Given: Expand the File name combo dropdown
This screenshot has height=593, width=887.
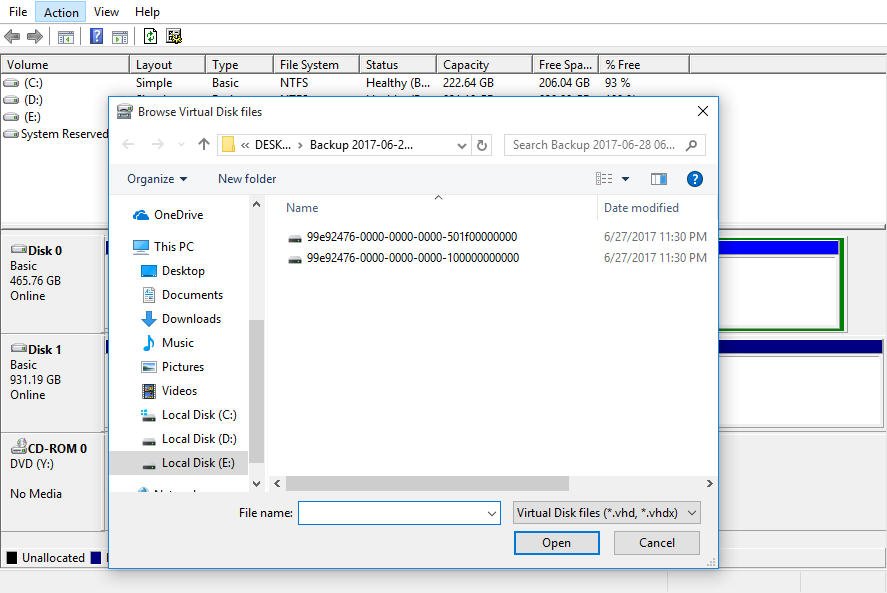Looking at the screenshot, I should tap(492, 513).
